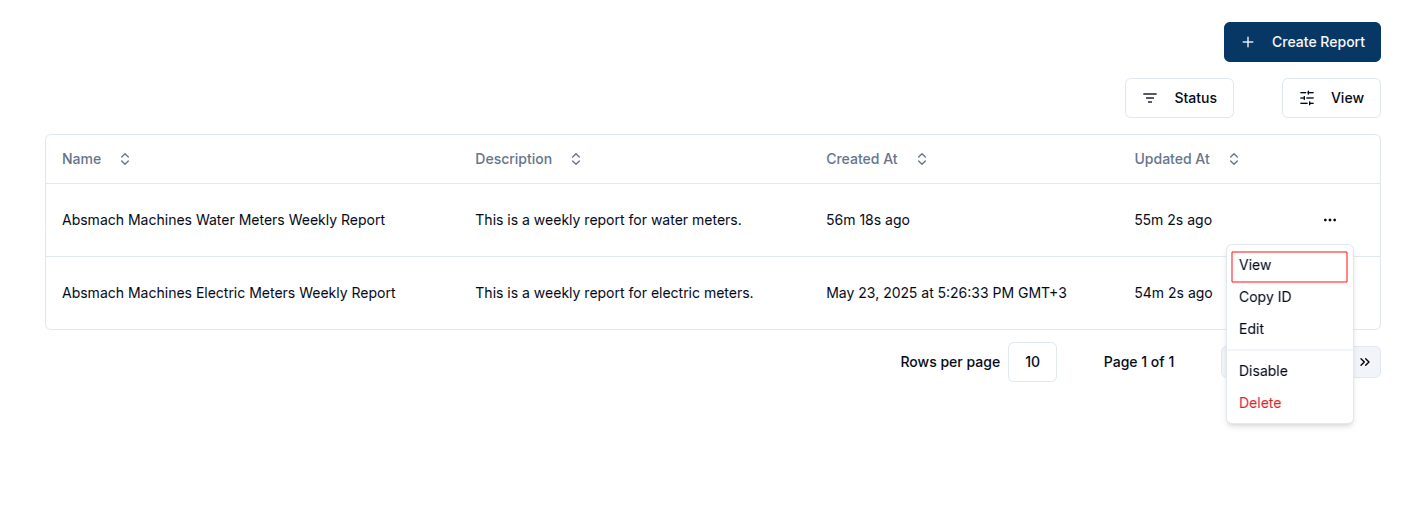Click the plus icon in Create Report

1248,42
